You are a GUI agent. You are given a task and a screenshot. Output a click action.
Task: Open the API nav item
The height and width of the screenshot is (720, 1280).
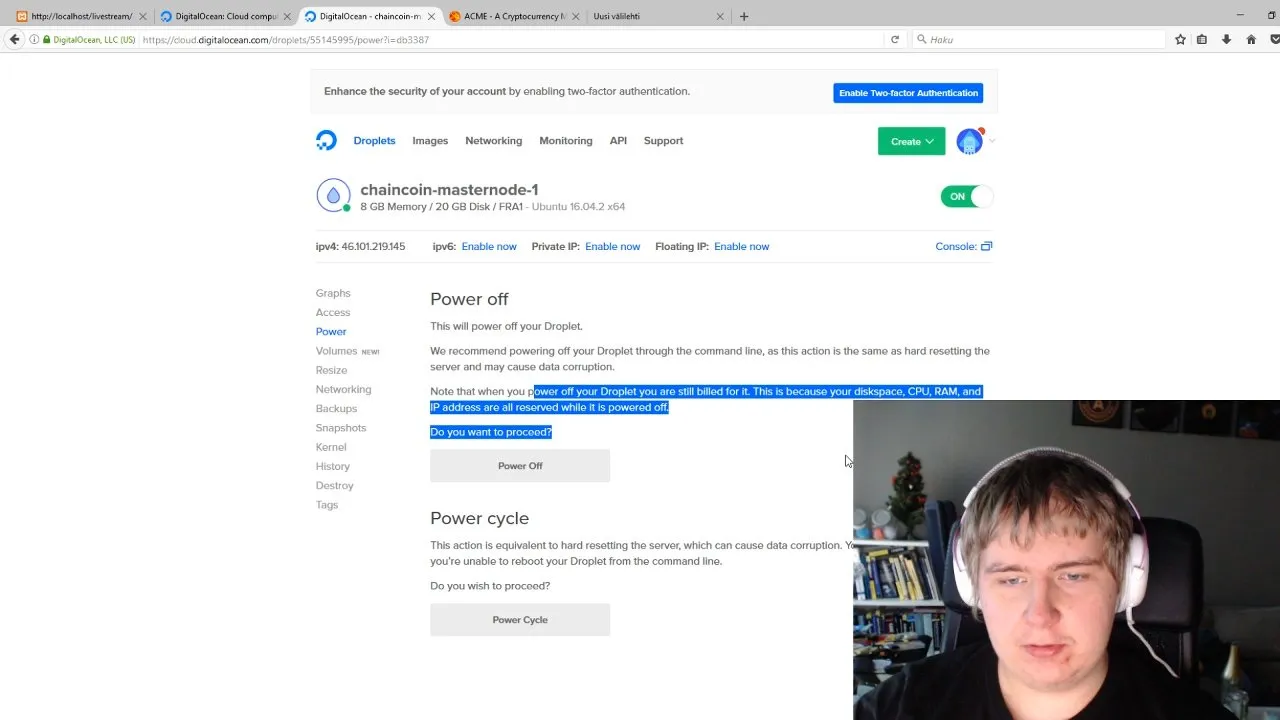(x=618, y=141)
